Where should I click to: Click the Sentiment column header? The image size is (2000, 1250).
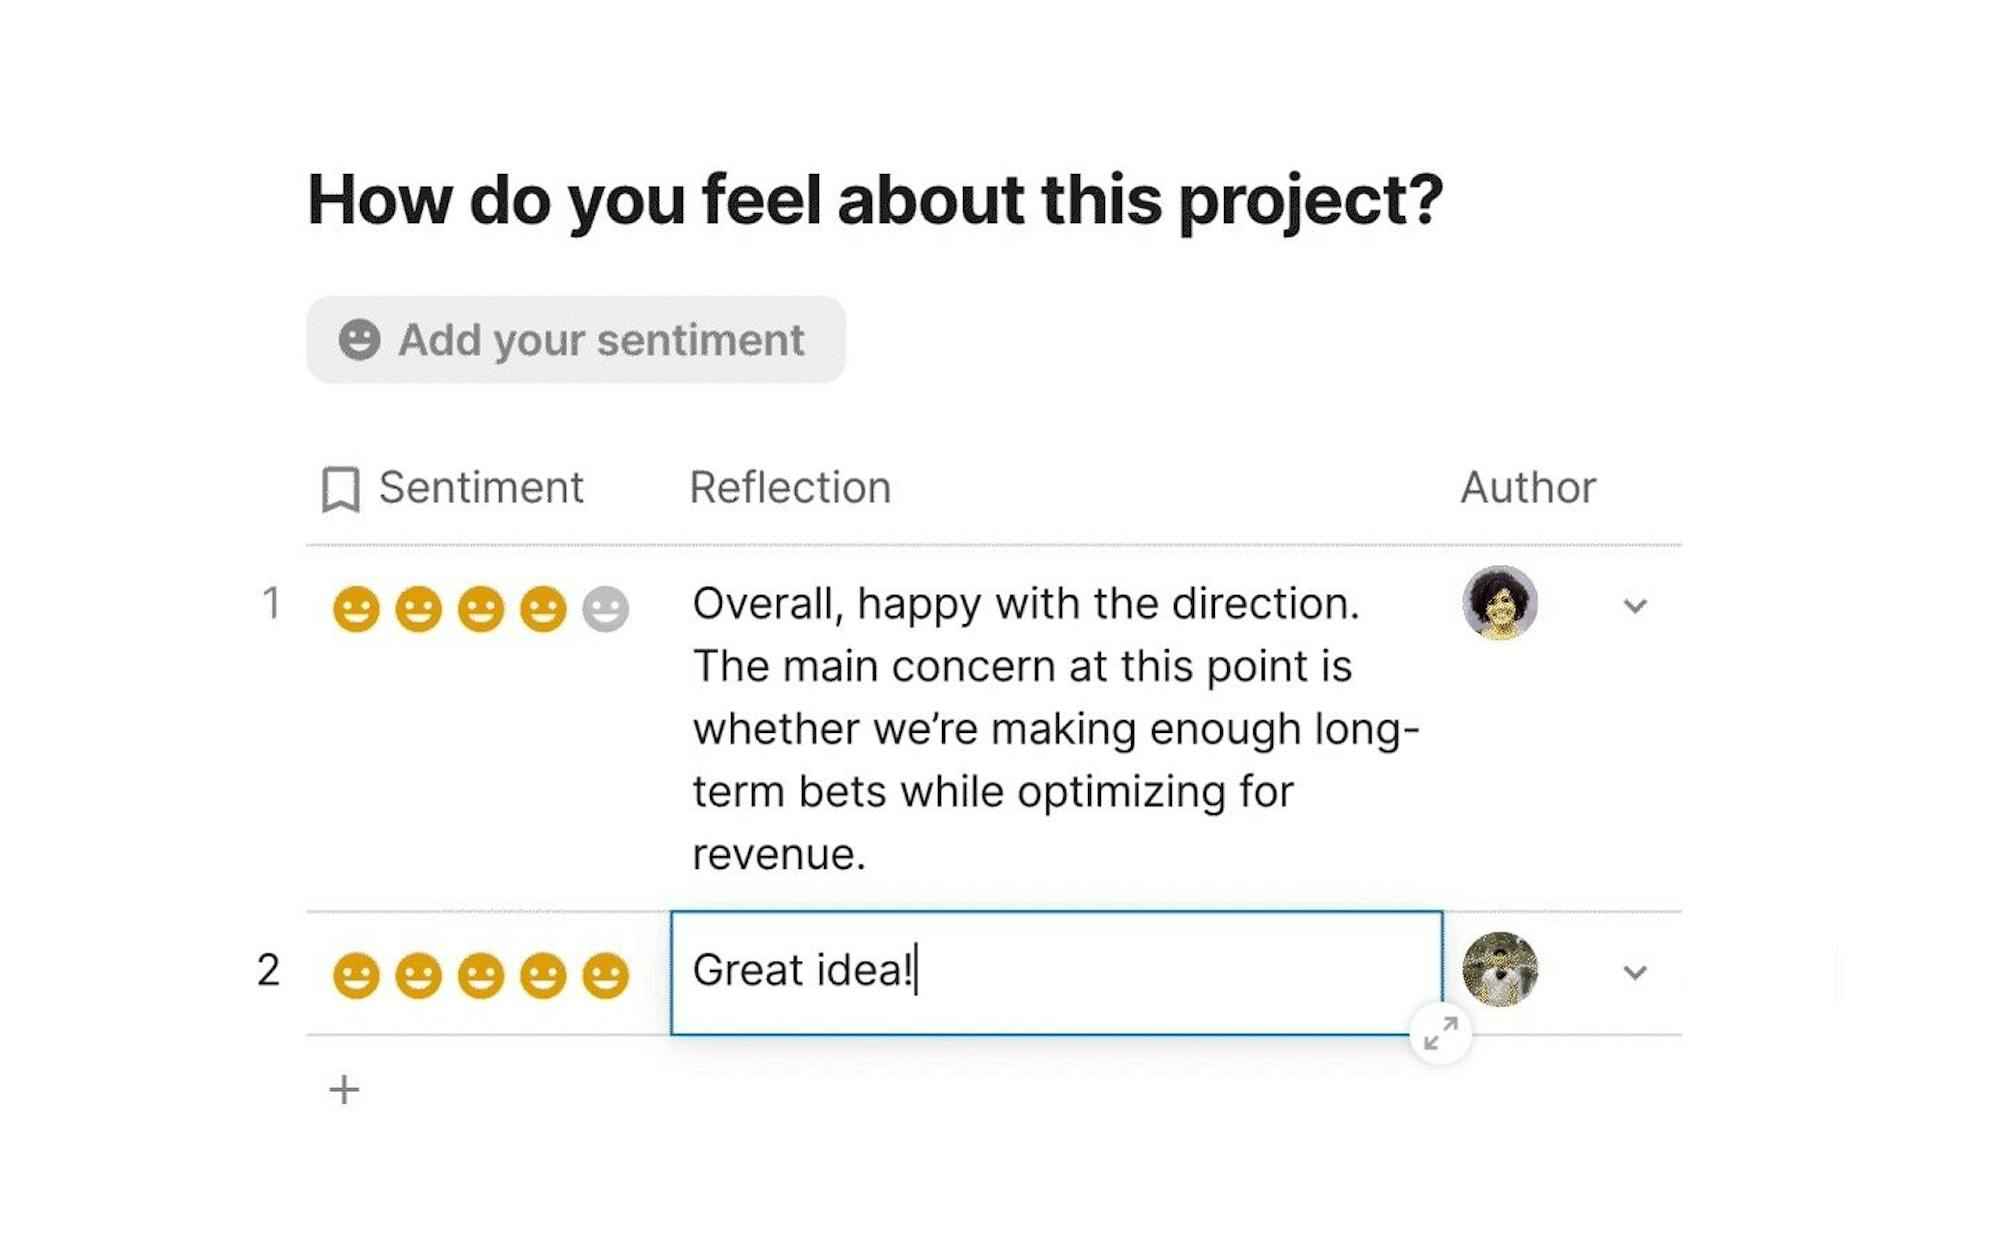pyautogui.click(x=480, y=488)
